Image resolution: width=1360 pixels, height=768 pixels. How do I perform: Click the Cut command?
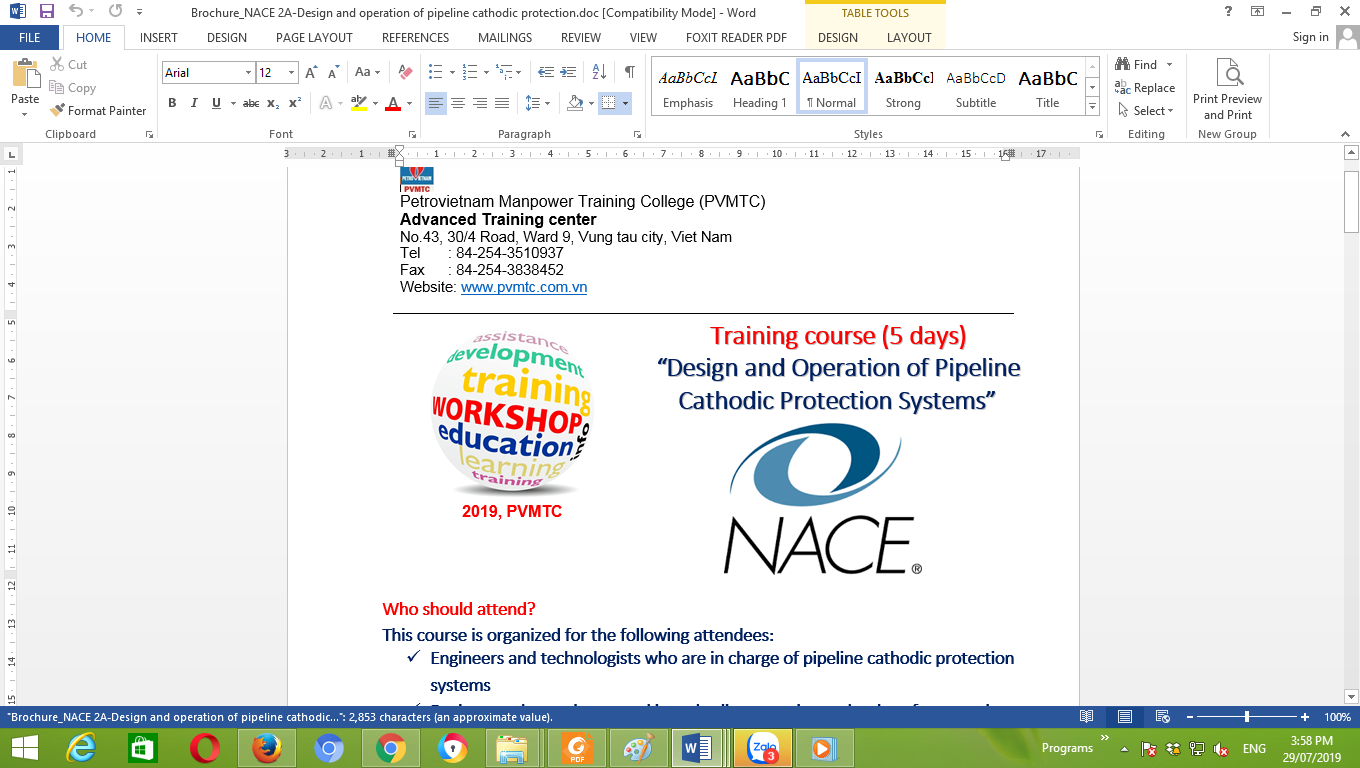point(68,65)
